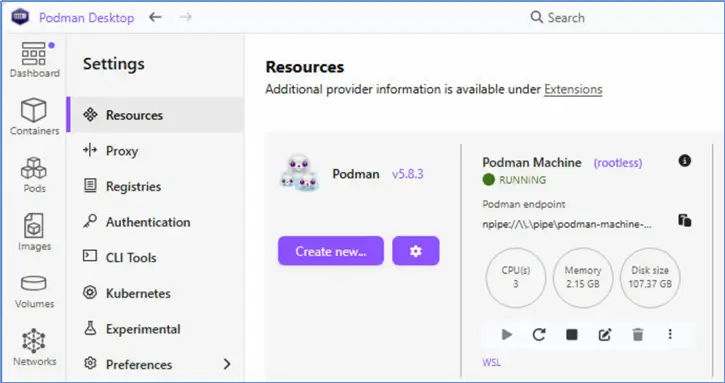725x383 pixels.
Task: Click the Podman seals logo
Action: [299, 174]
